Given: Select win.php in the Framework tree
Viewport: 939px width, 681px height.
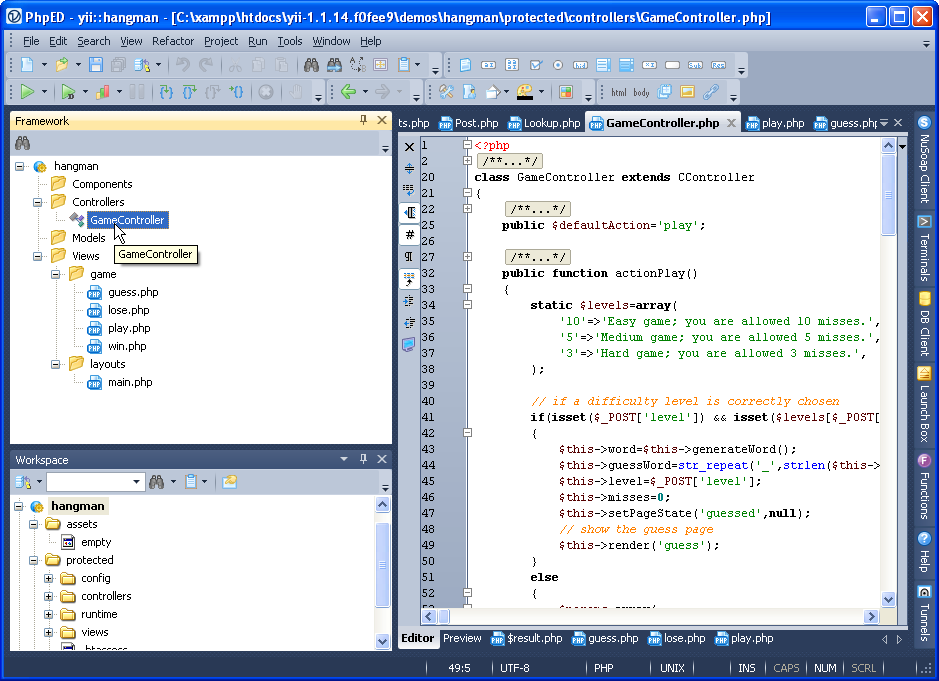Looking at the screenshot, I should [127, 346].
